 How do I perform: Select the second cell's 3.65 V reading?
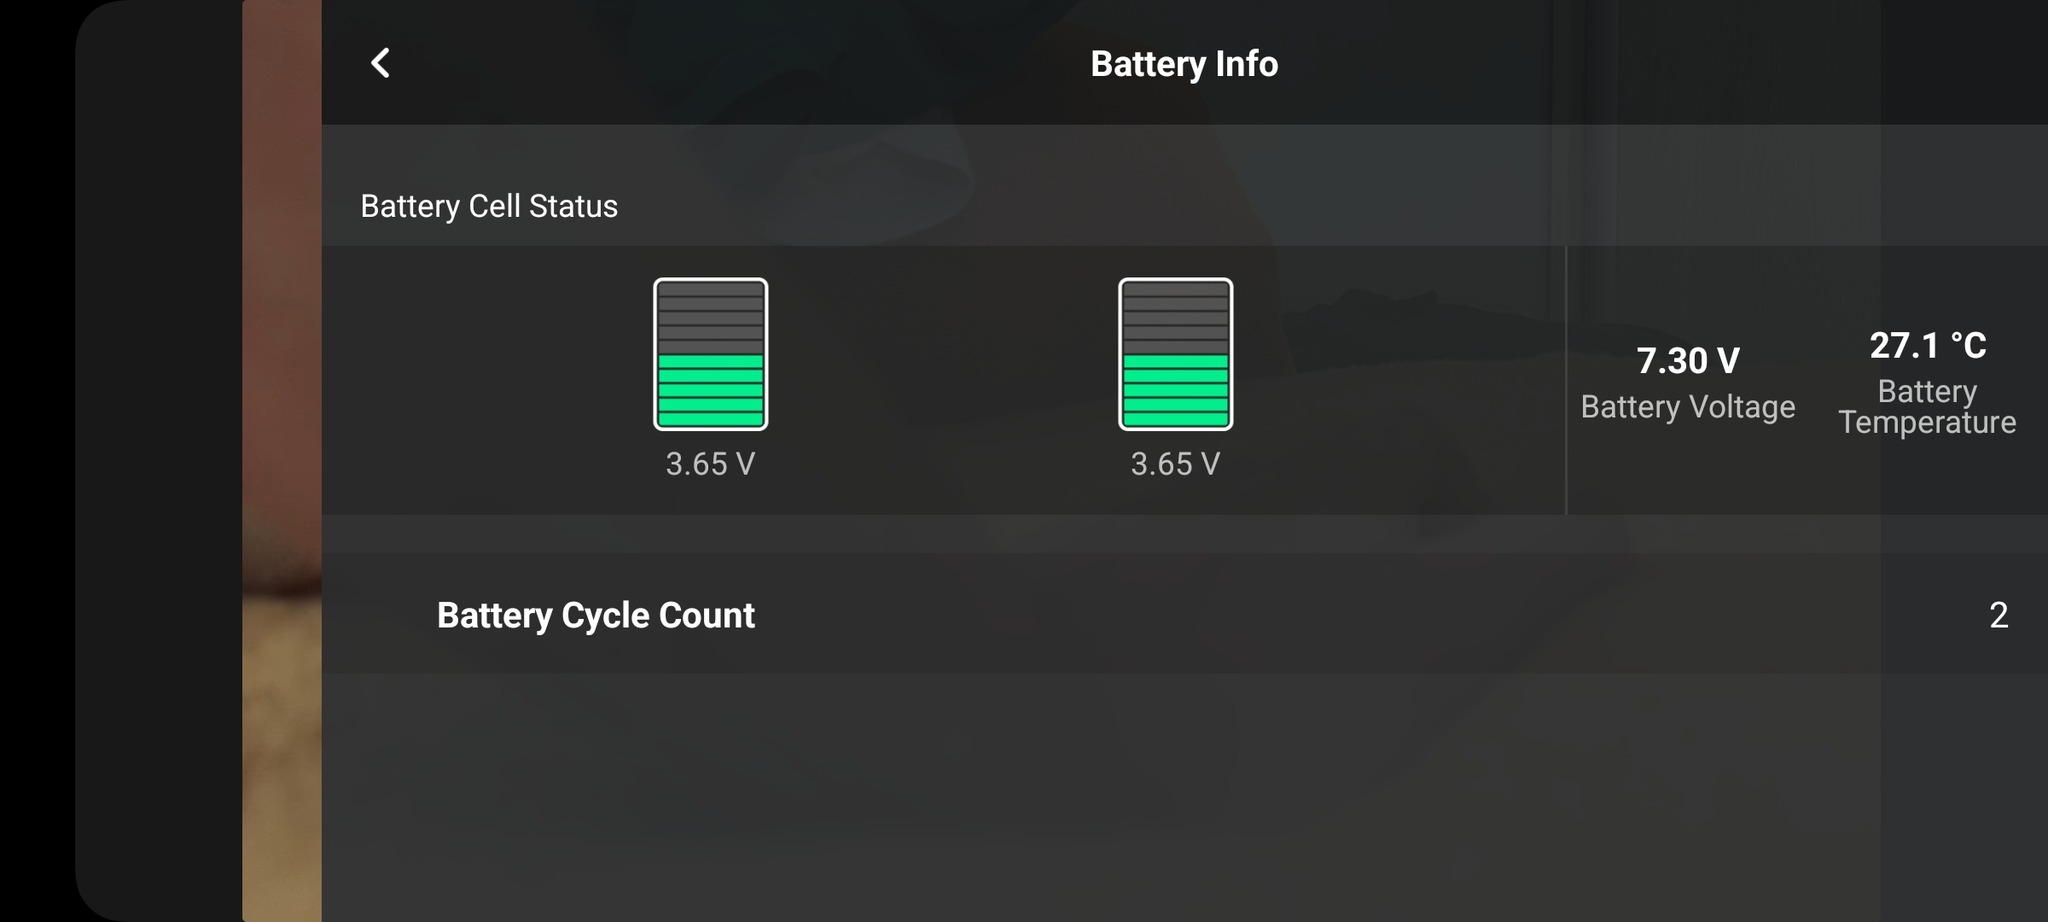(x=1175, y=464)
